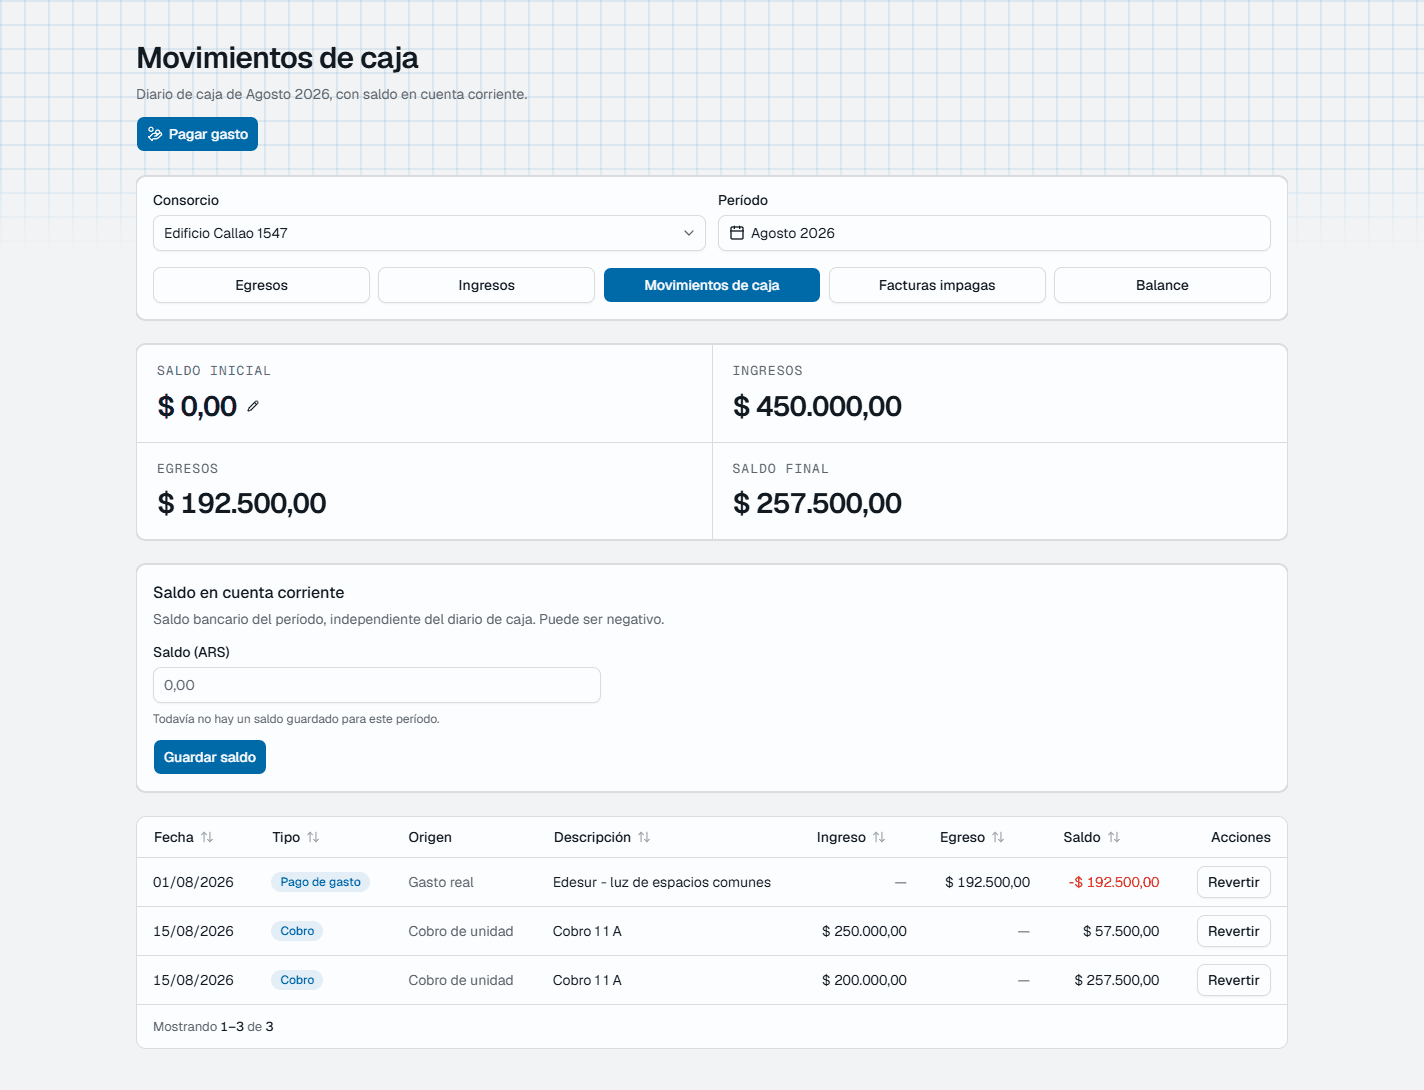
Task: Click the Gasto real origin cell
Action: click(x=441, y=882)
